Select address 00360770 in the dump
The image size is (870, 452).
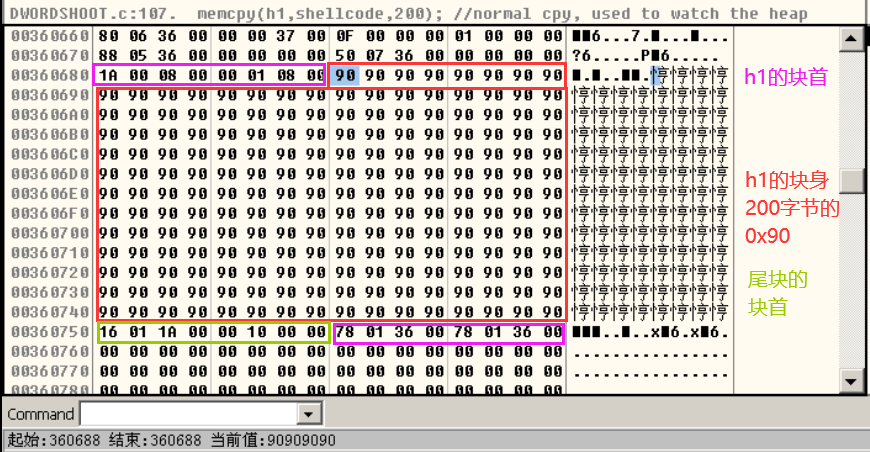(50, 371)
